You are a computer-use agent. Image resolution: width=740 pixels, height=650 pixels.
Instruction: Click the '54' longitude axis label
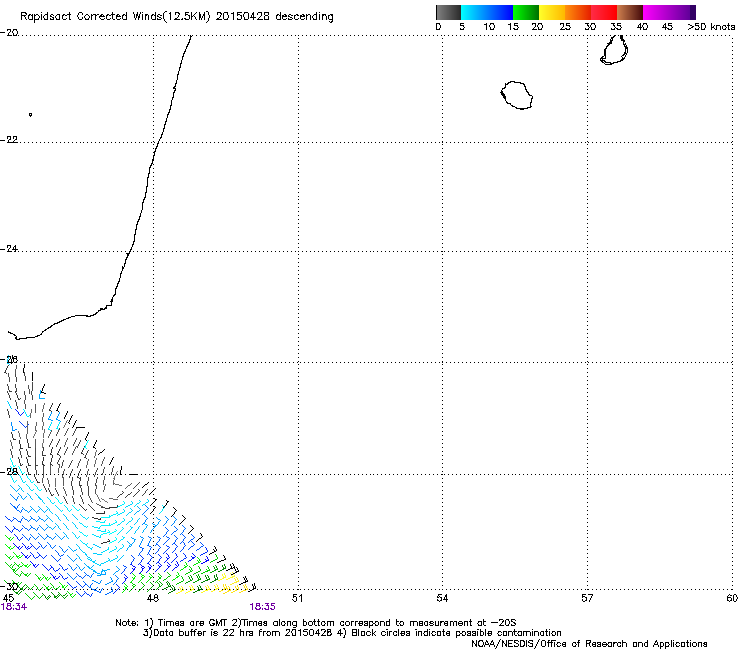(442, 598)
